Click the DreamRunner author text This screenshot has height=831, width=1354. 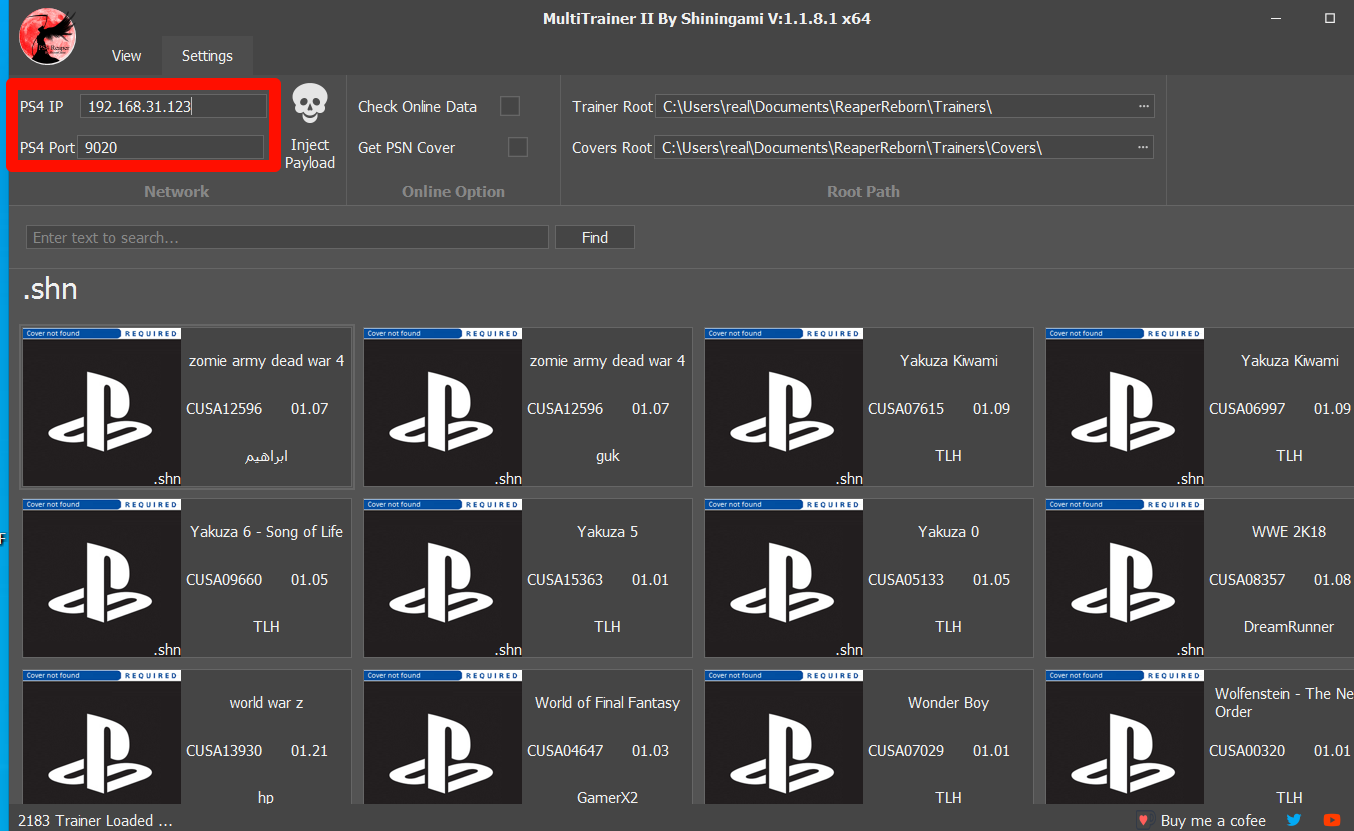[x=1289, y=626]
